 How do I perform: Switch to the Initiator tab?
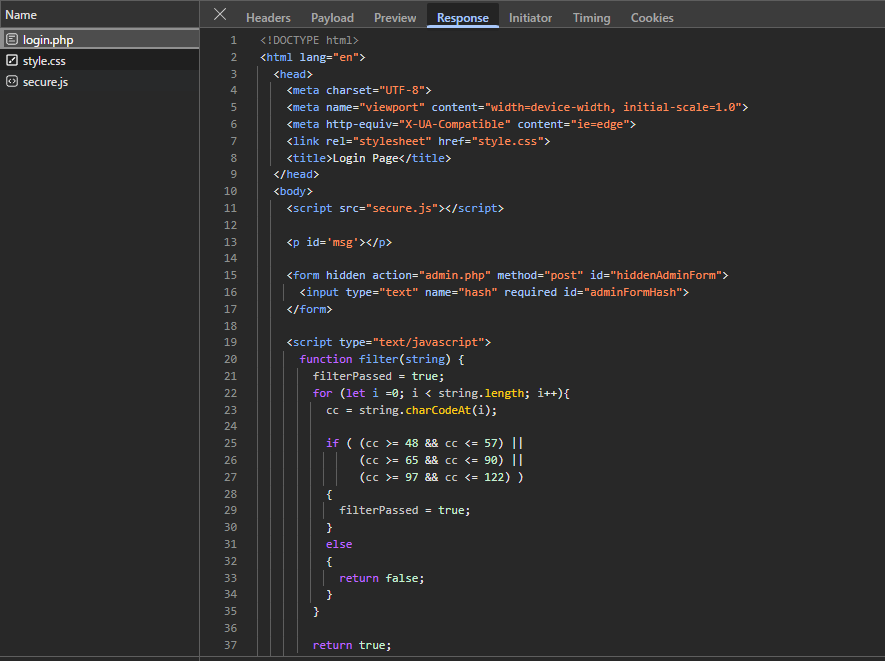[x=531, y=18]
